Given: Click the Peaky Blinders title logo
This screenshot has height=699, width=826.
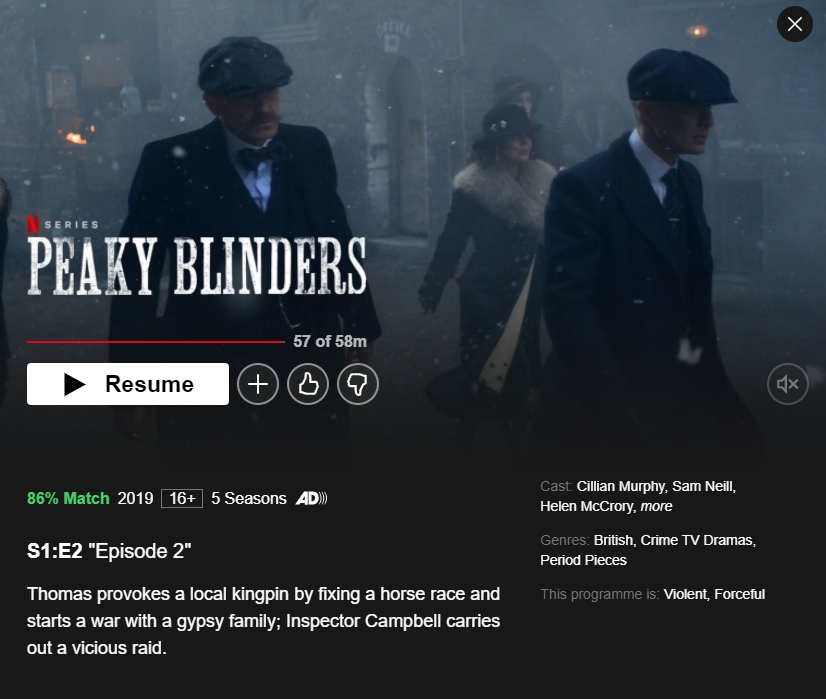Looking at the screenshot, I should click(x=196, y=266).
